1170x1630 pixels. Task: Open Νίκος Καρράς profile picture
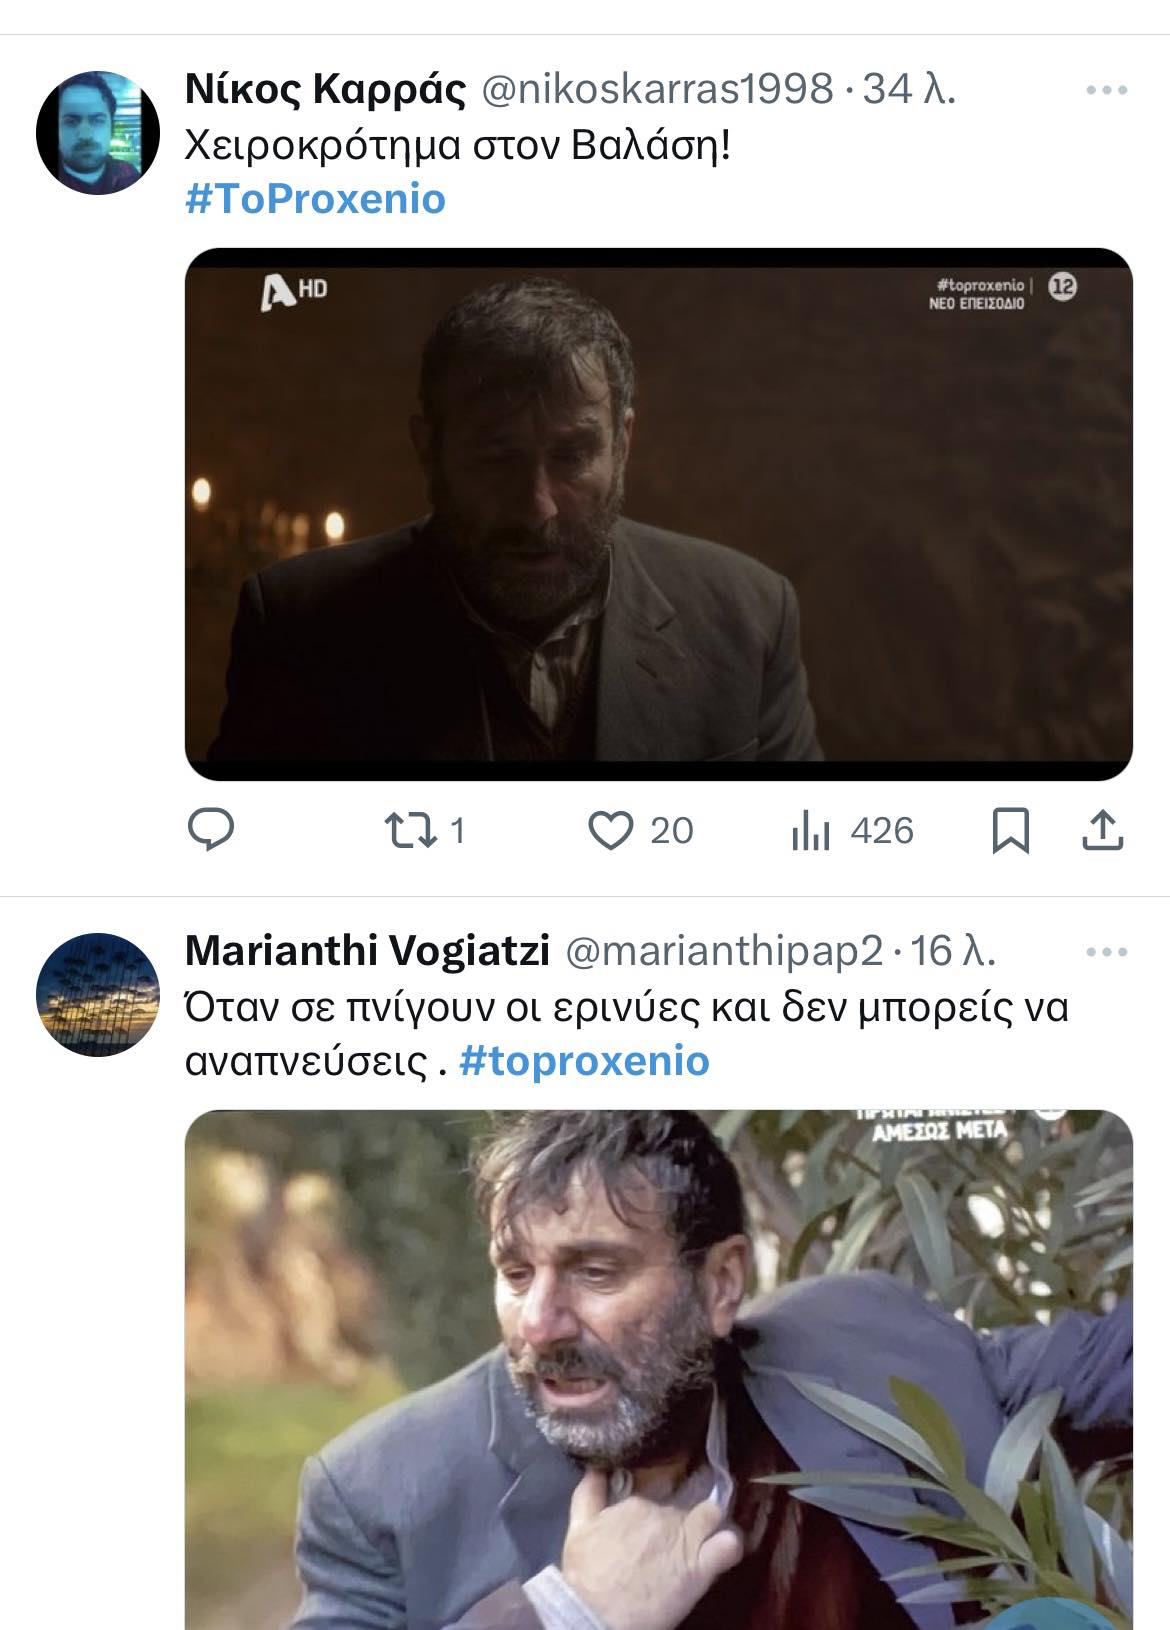(x=97, y=132)
